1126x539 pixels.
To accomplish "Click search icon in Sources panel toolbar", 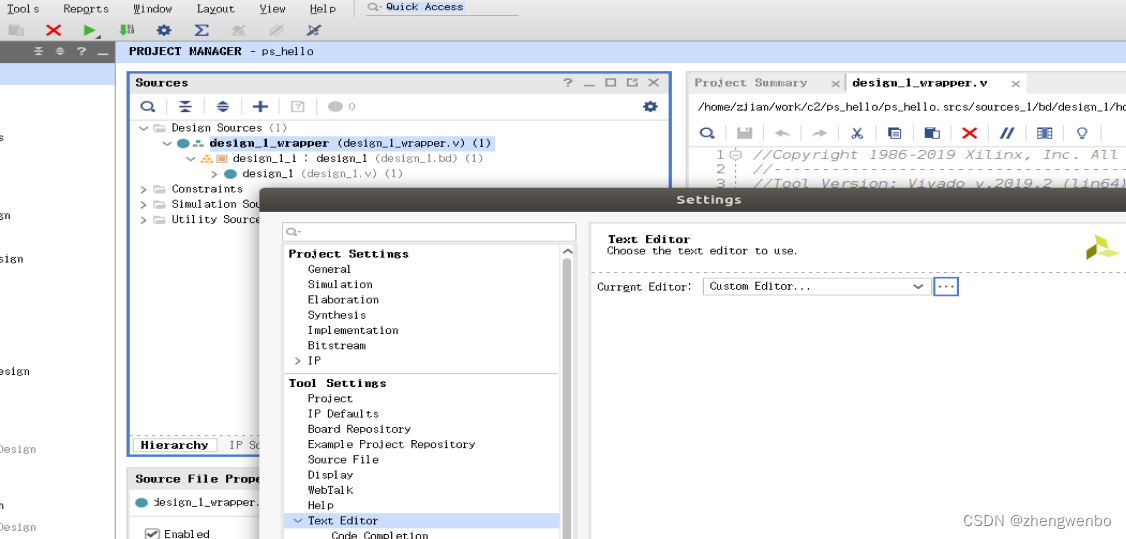I will coord(147,107).
